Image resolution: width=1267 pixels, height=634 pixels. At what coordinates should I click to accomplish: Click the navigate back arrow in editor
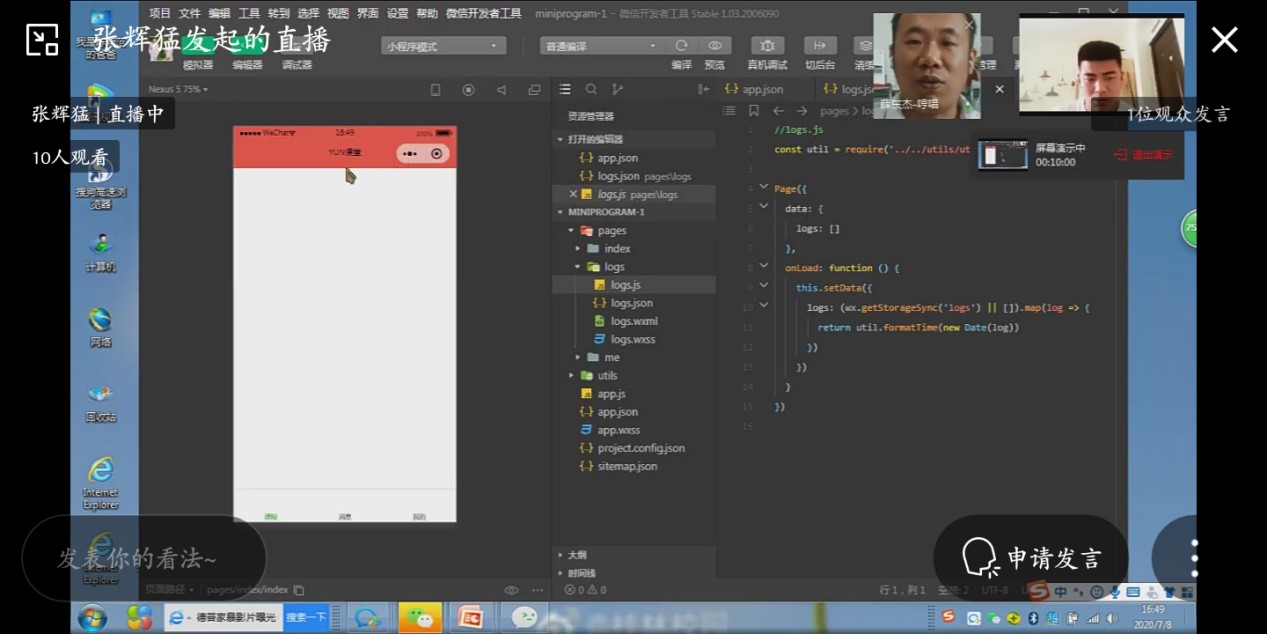click(778, 111)
